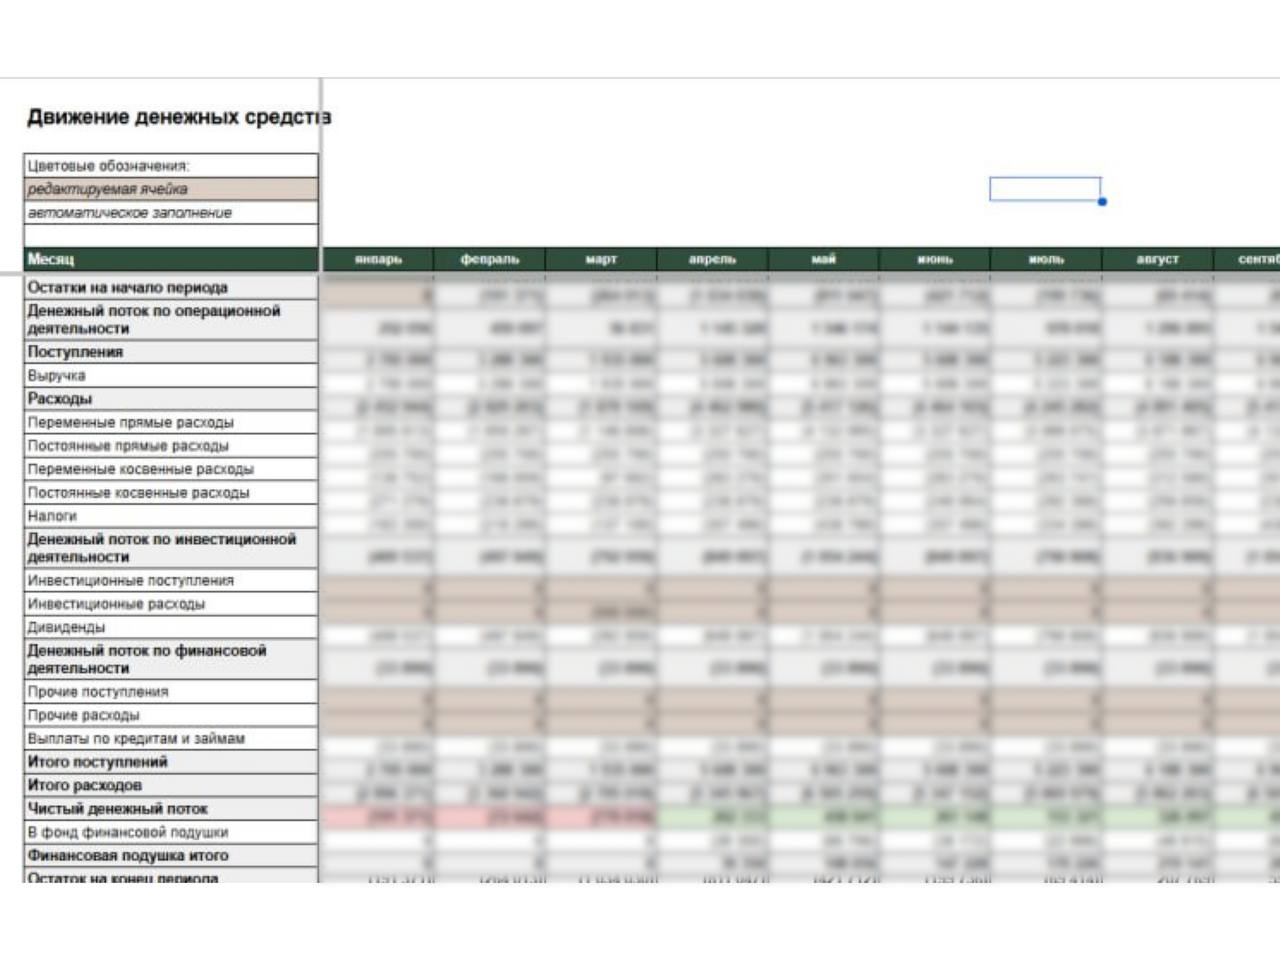Select the "редактируемая ячейка" legend cell

[171, 189]
